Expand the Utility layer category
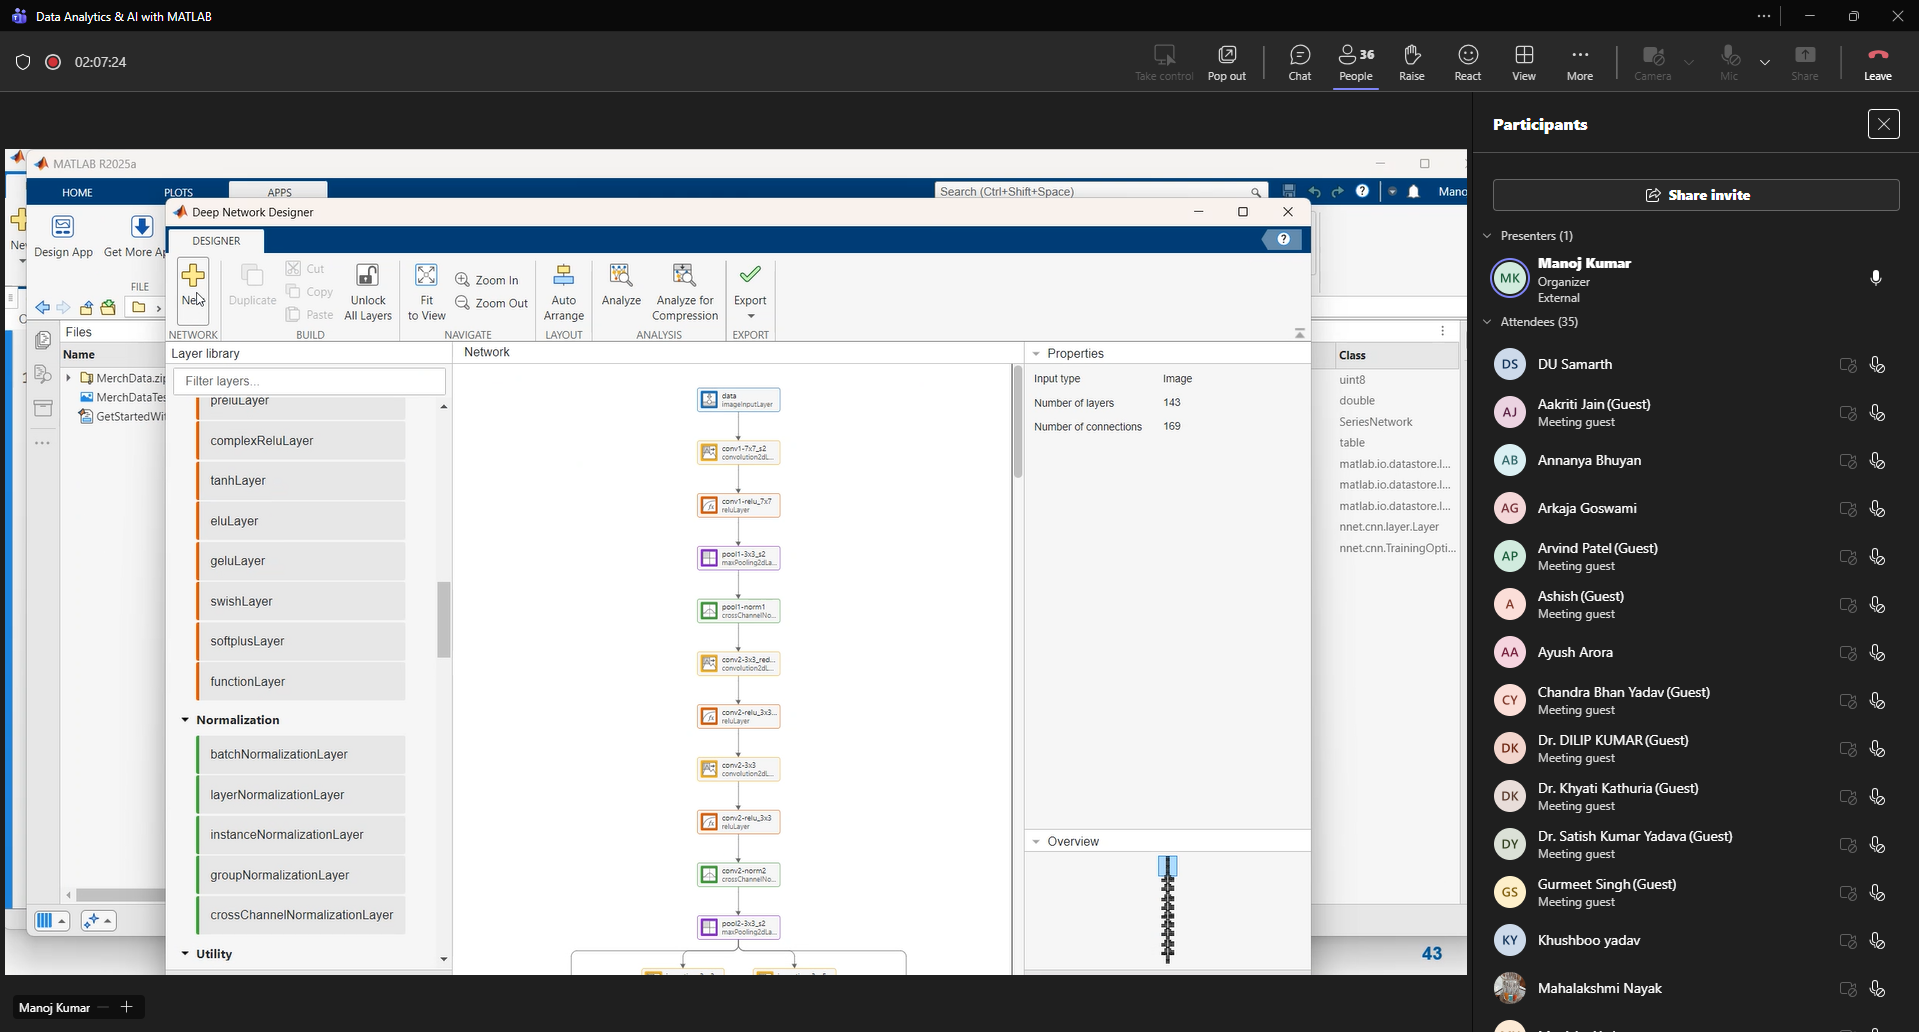 coord(185,954)
